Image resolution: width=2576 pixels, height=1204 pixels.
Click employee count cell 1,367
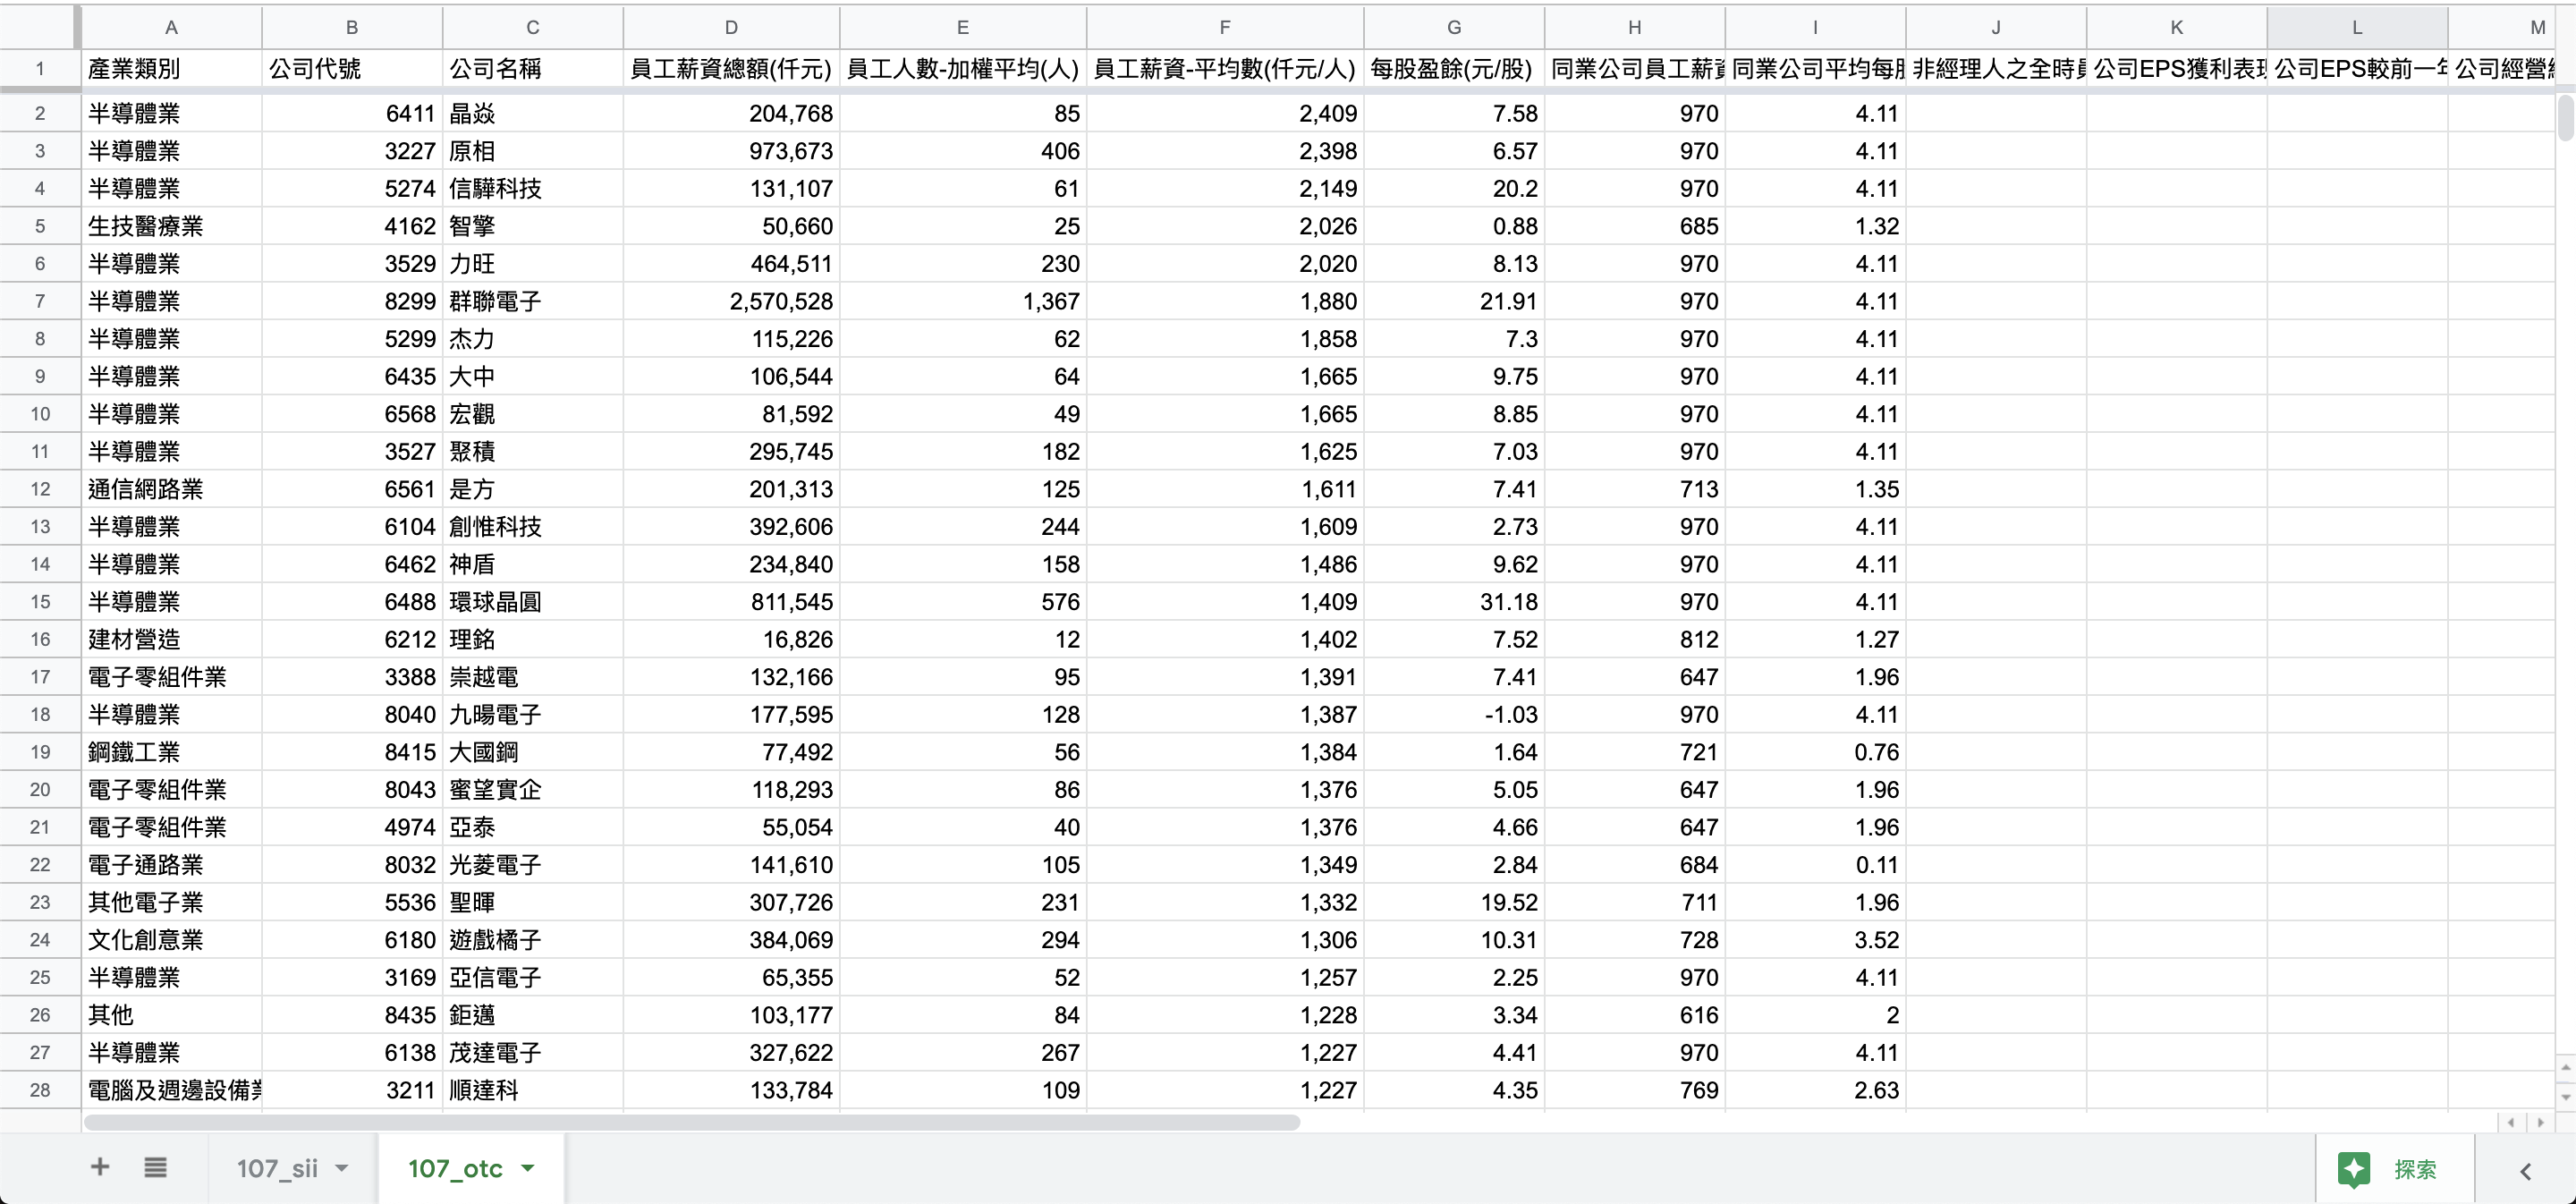(963, 301)
